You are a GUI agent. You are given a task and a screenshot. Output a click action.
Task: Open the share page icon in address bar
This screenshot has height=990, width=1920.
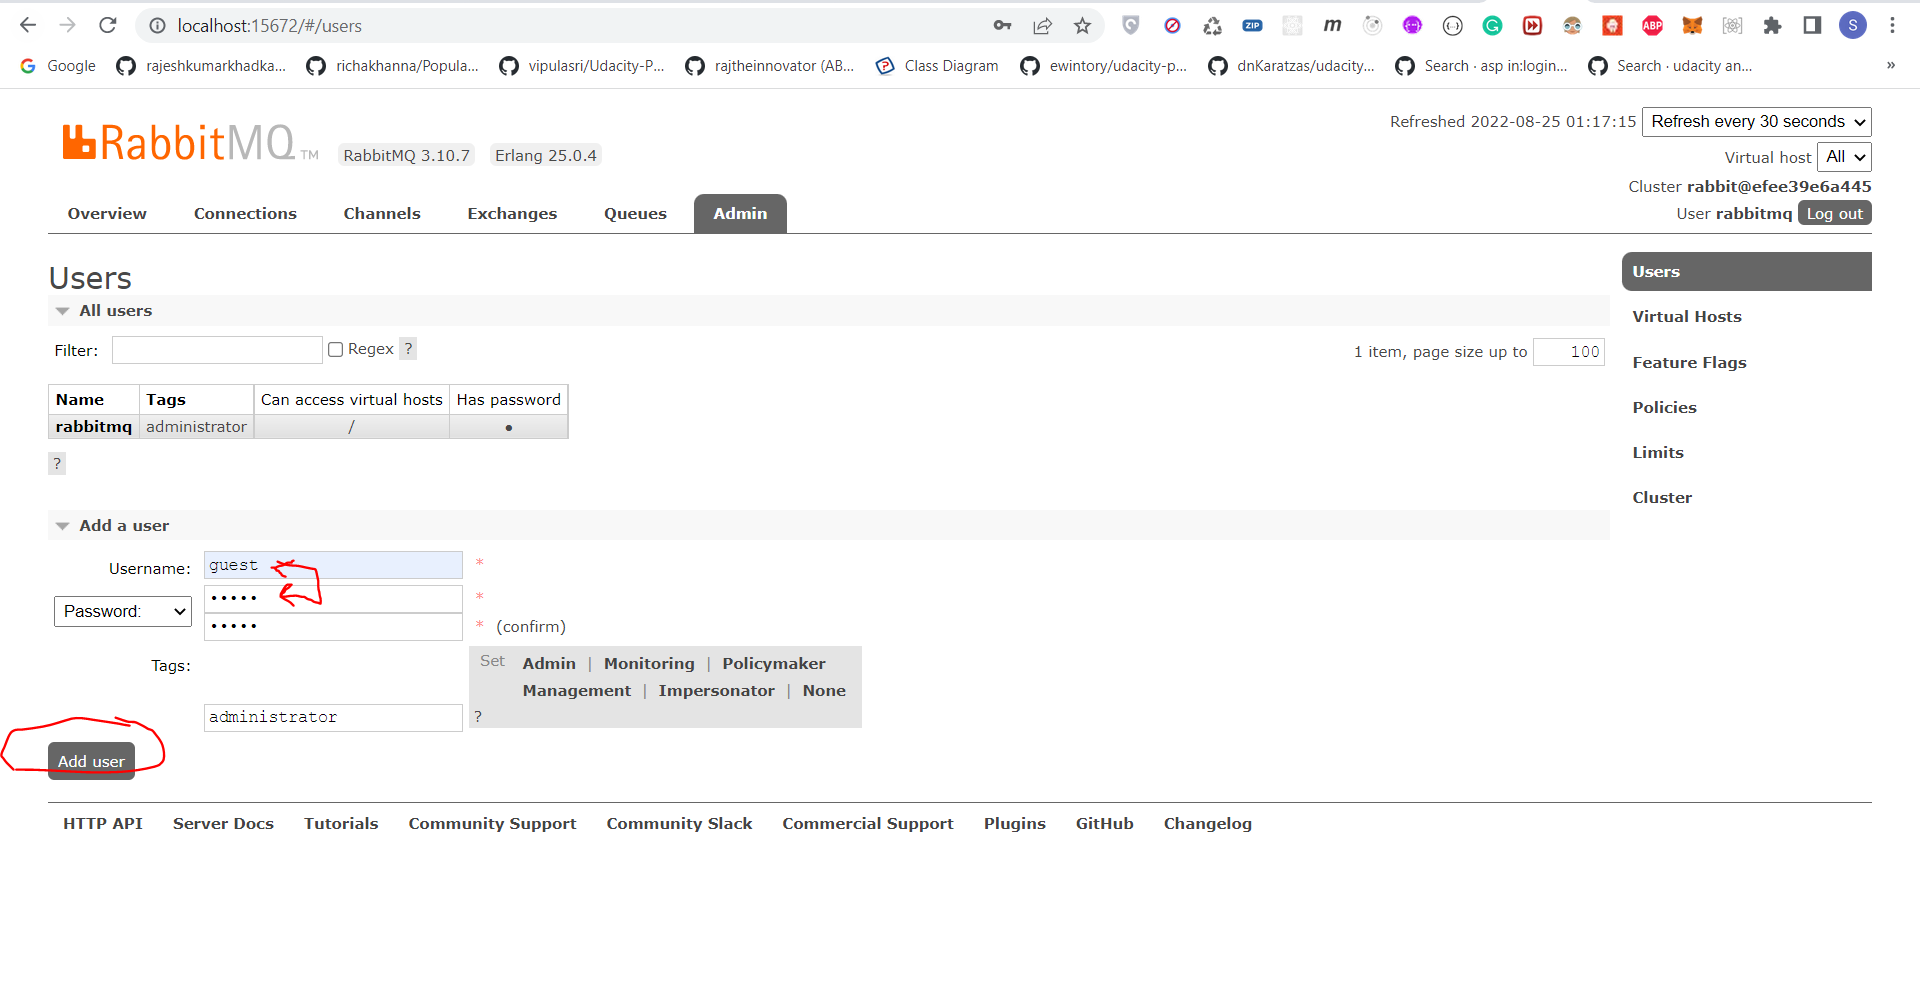[x=1043, y=26]
